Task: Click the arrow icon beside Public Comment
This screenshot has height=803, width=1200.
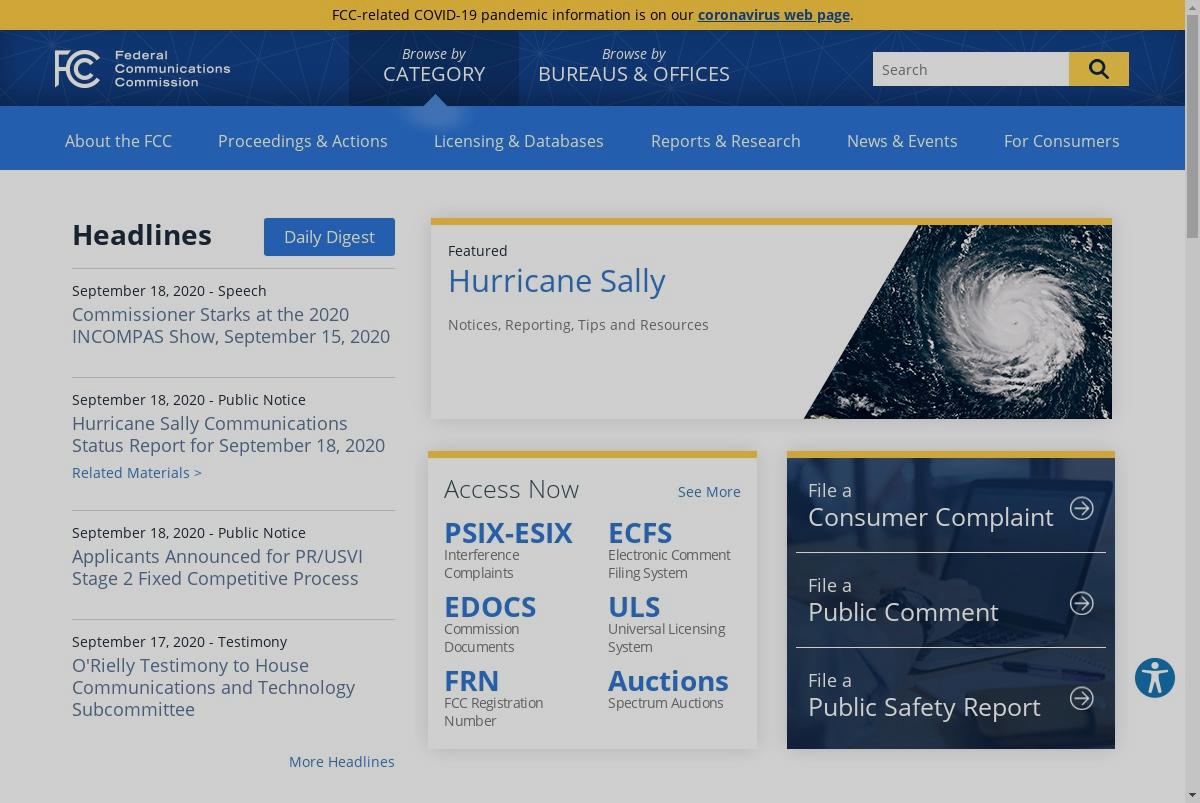Action: coord(1082,603)
